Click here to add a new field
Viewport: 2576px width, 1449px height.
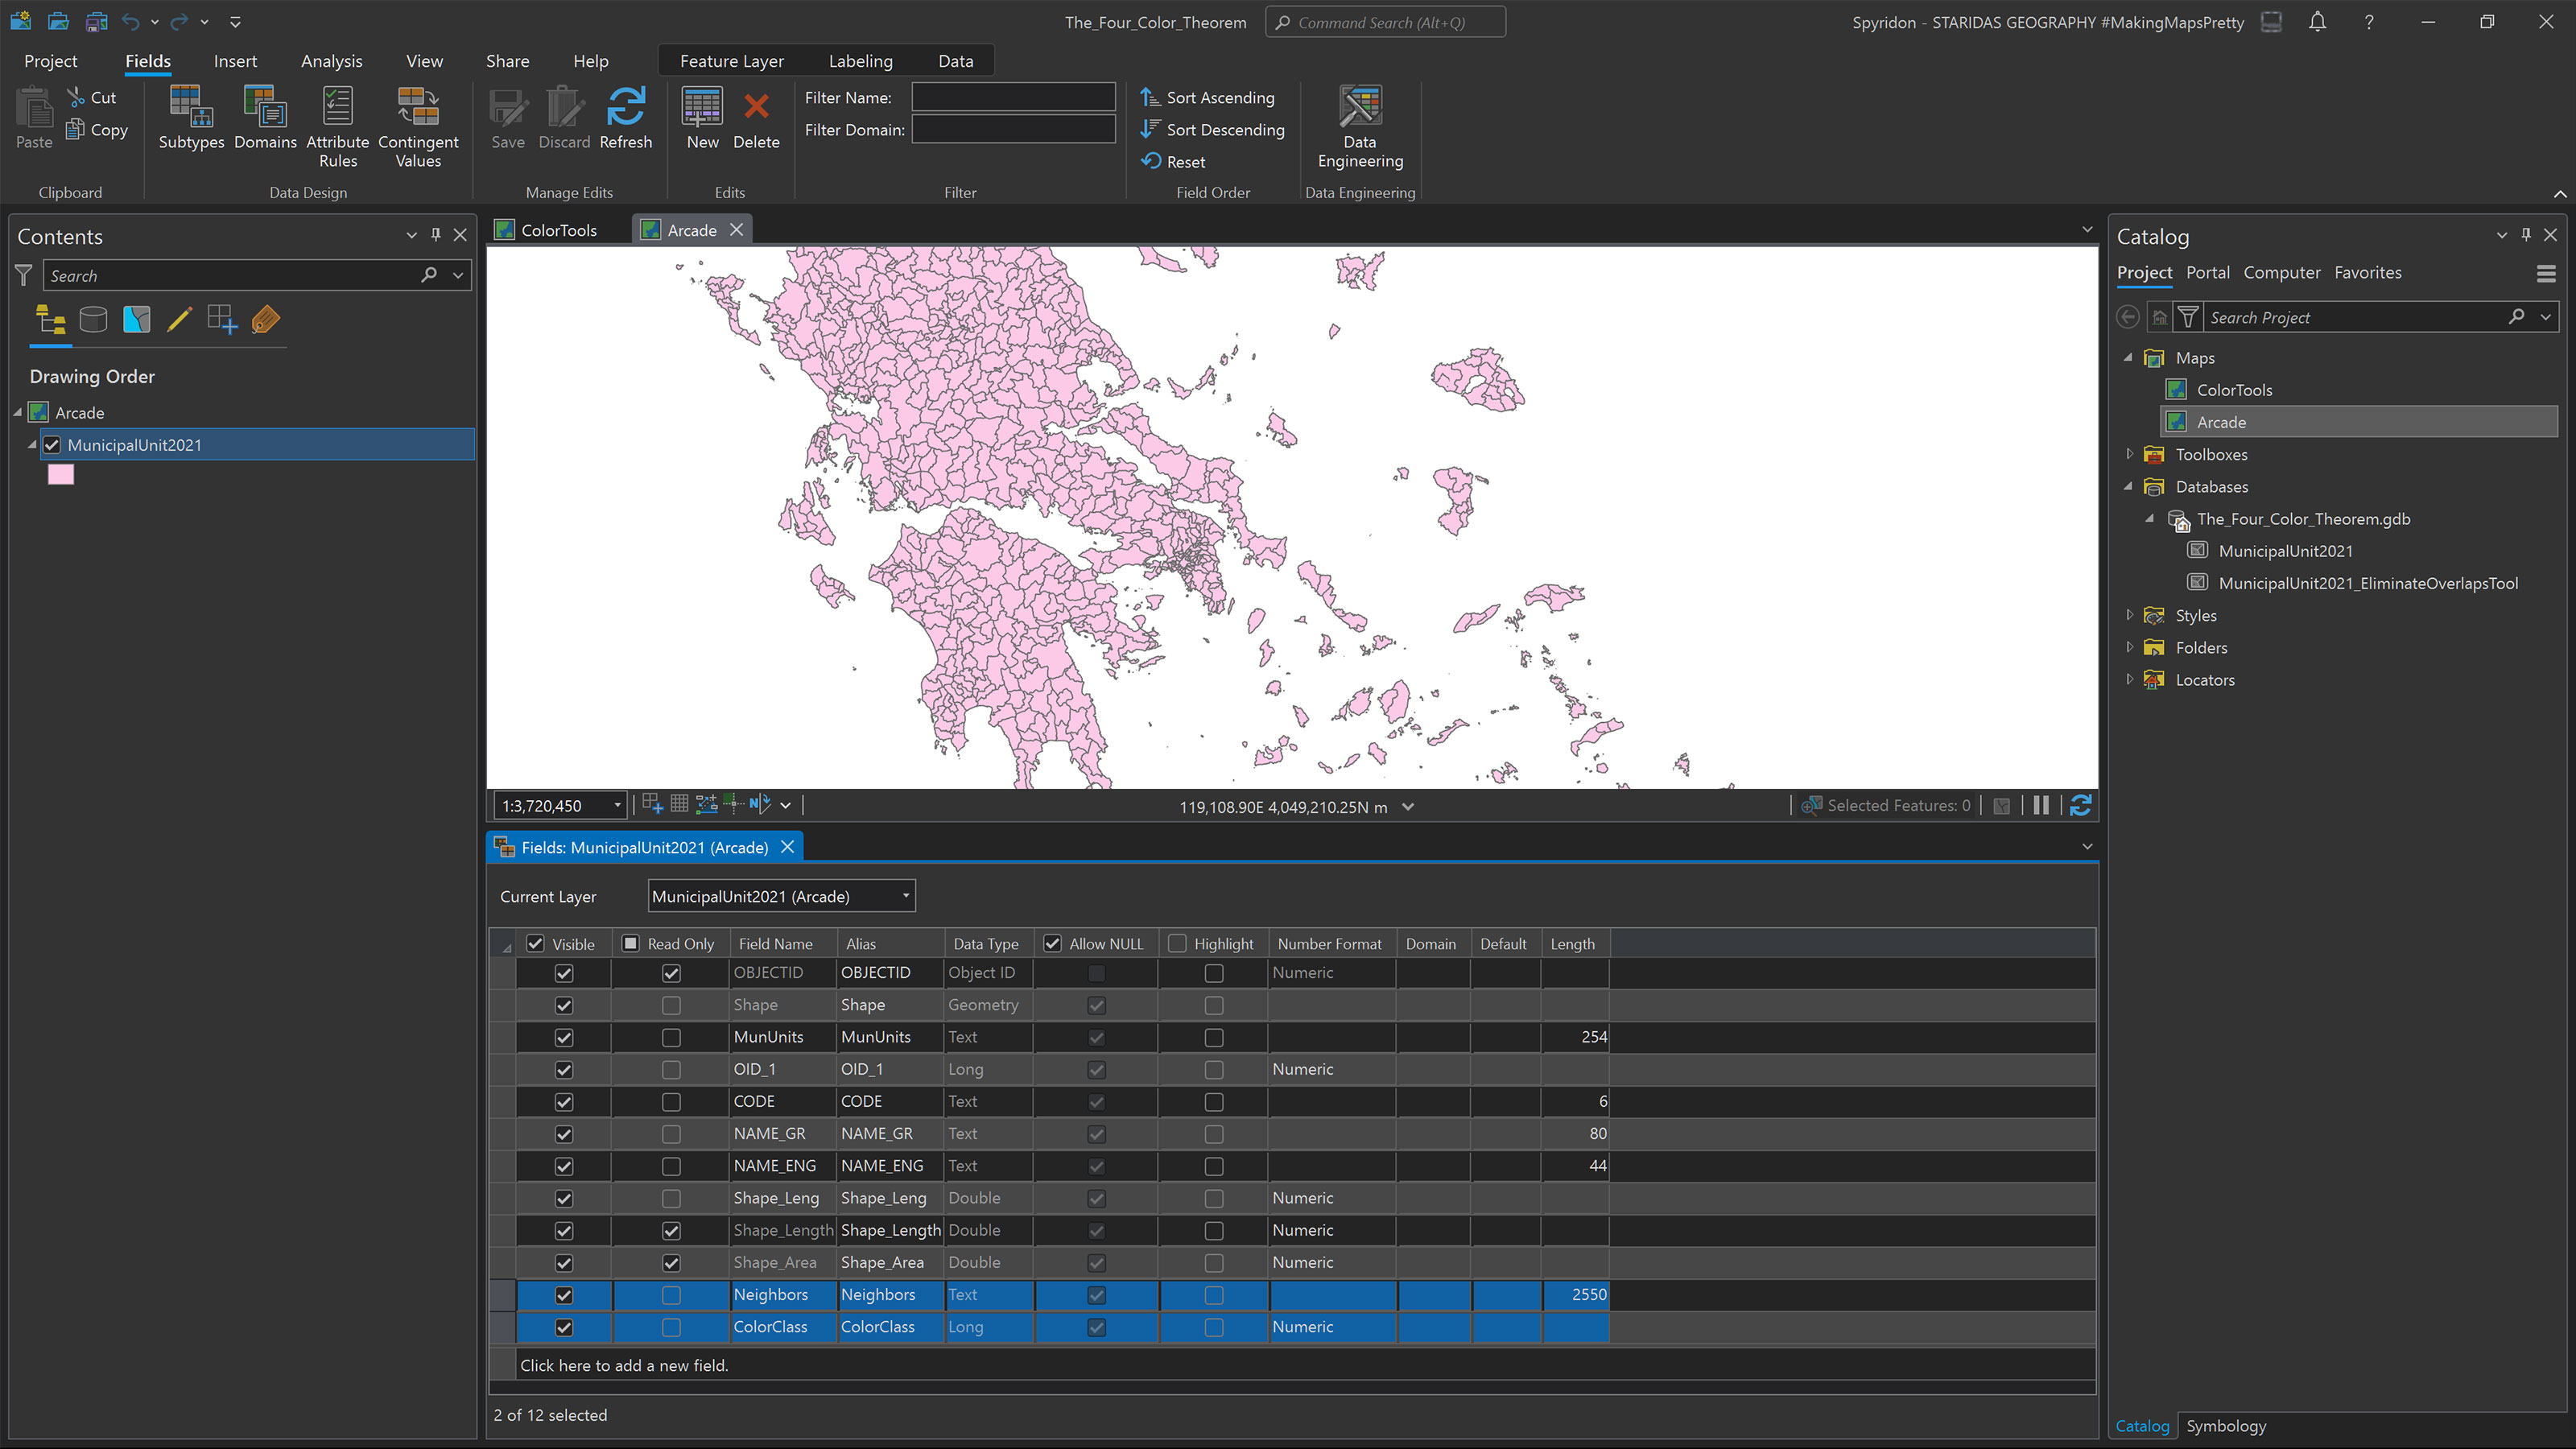coord(623,1365)
